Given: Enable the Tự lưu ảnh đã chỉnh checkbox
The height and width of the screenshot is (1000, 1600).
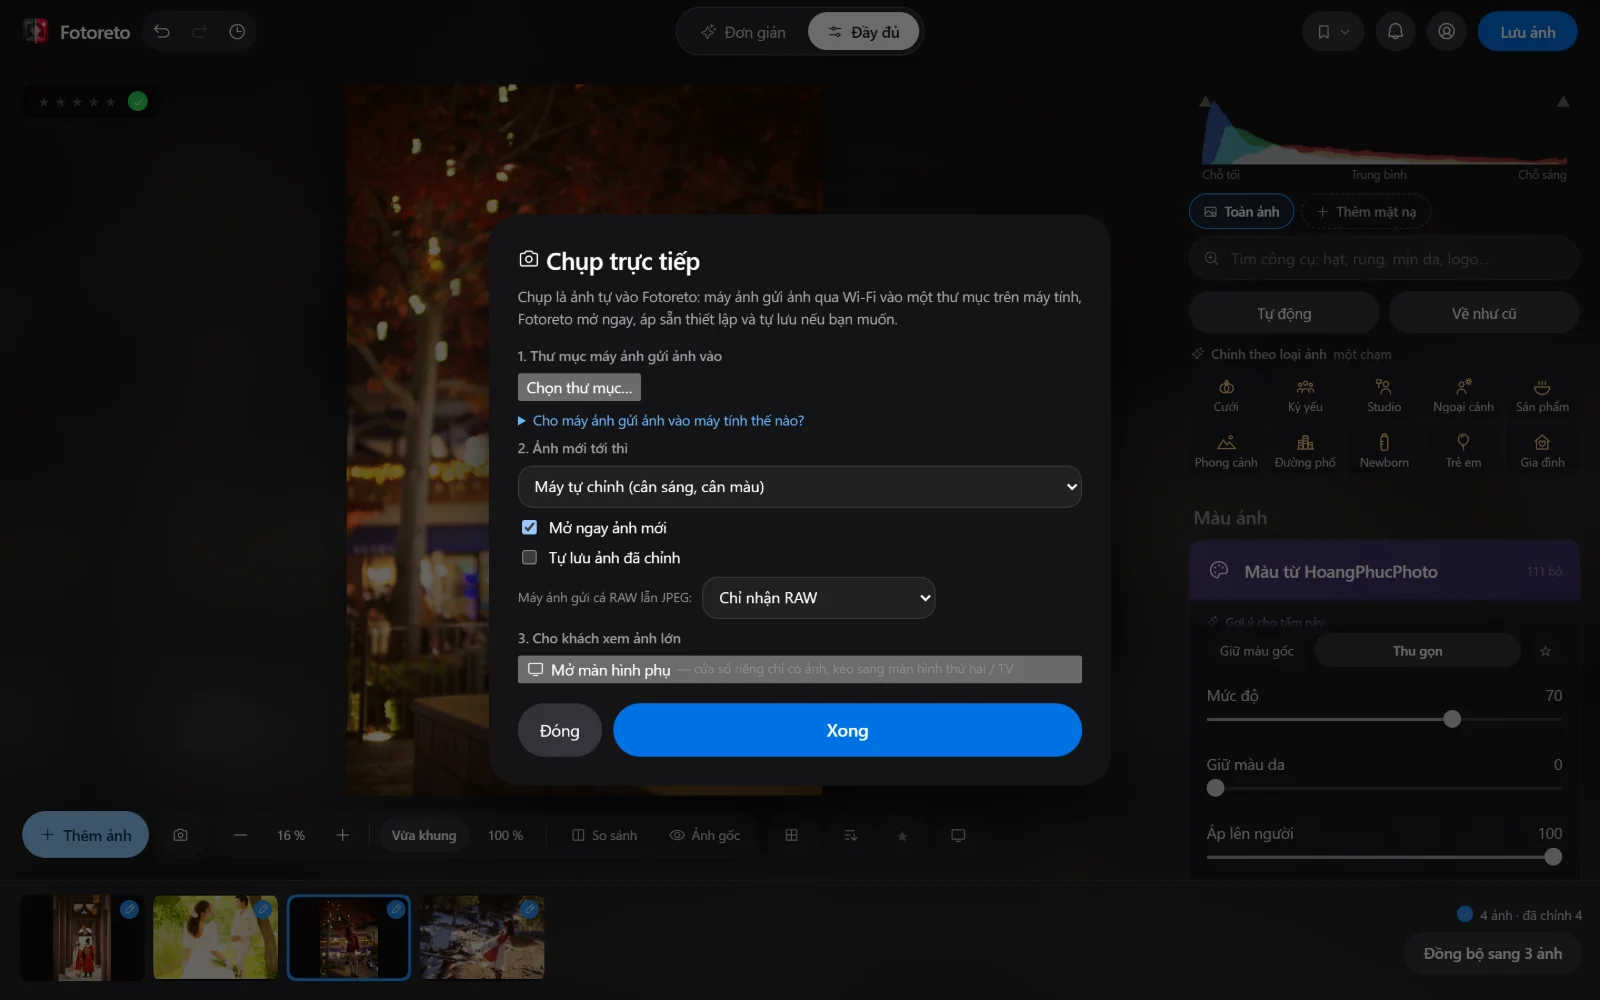Looking at the screenshot, I should point(529,557).
